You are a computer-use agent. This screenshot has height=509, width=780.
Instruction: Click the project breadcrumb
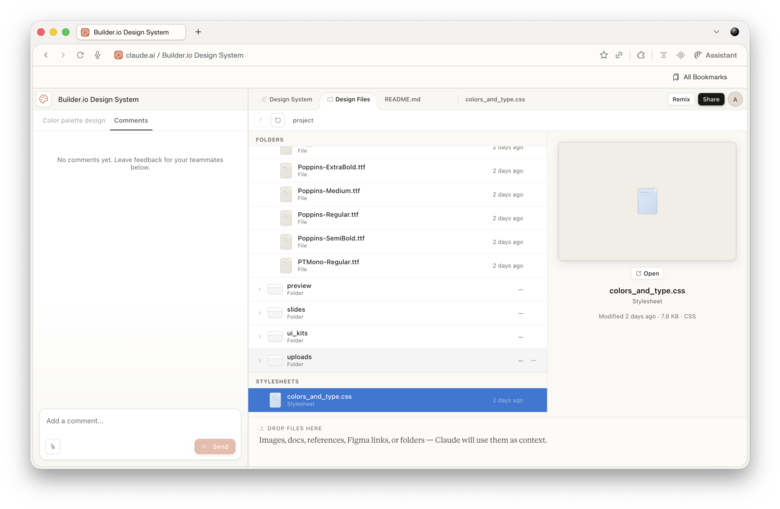pyautogui.click(x=303, y=120)
